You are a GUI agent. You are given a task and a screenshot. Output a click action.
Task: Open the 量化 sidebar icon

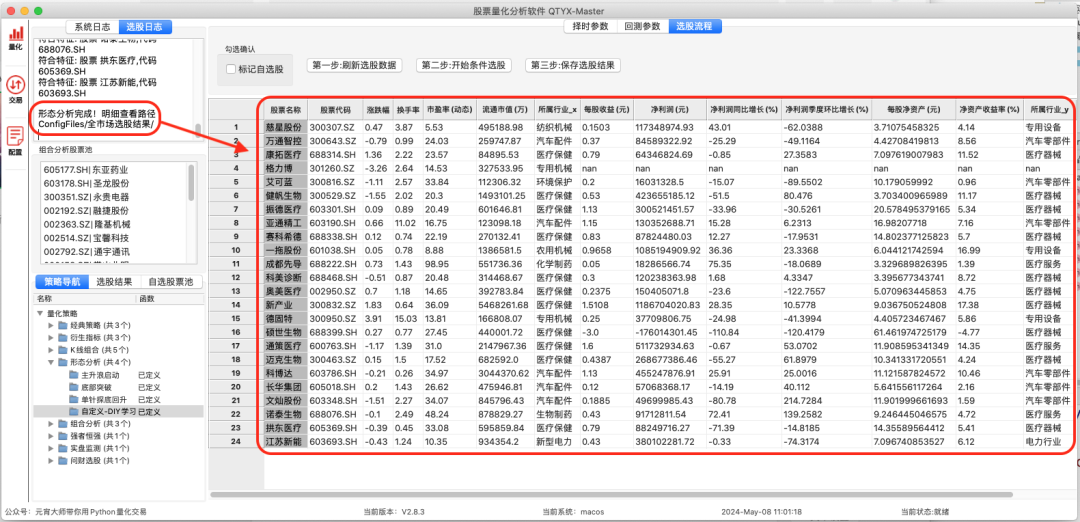tap(15, 39)
